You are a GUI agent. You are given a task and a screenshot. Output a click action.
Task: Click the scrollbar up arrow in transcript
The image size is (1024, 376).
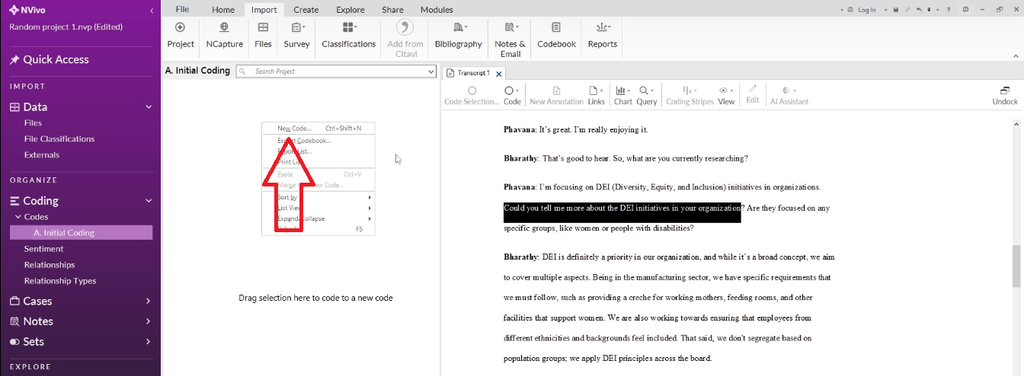(x=1017, y=124)
